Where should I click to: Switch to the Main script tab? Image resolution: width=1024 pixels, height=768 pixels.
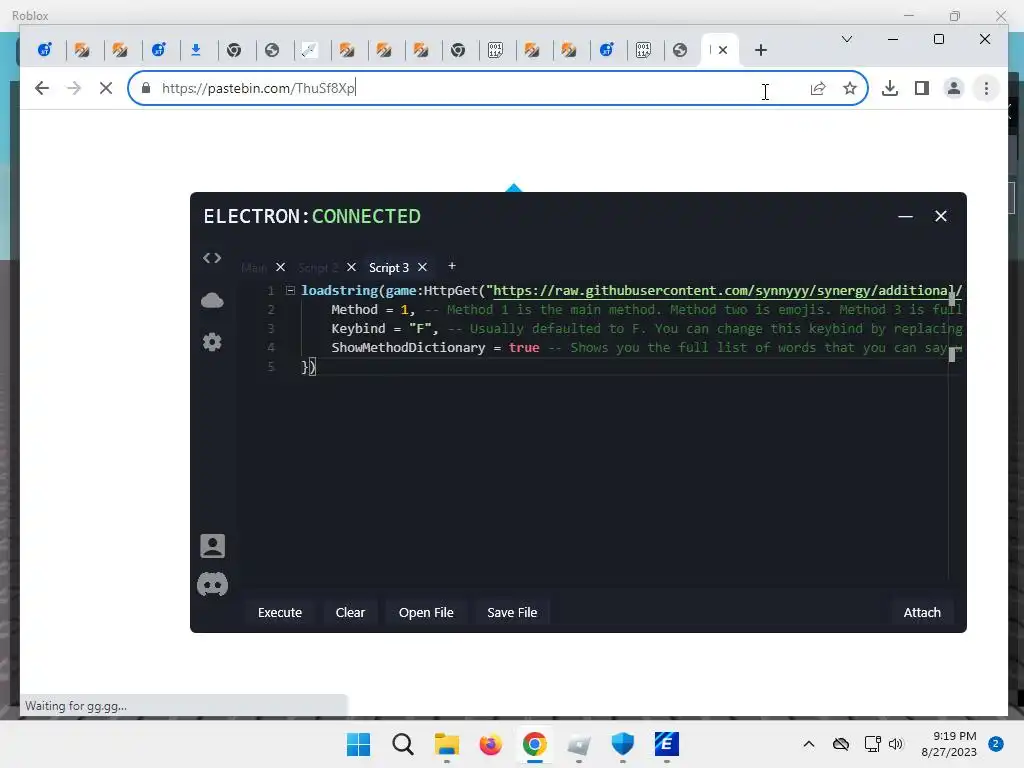coord(254,268)
